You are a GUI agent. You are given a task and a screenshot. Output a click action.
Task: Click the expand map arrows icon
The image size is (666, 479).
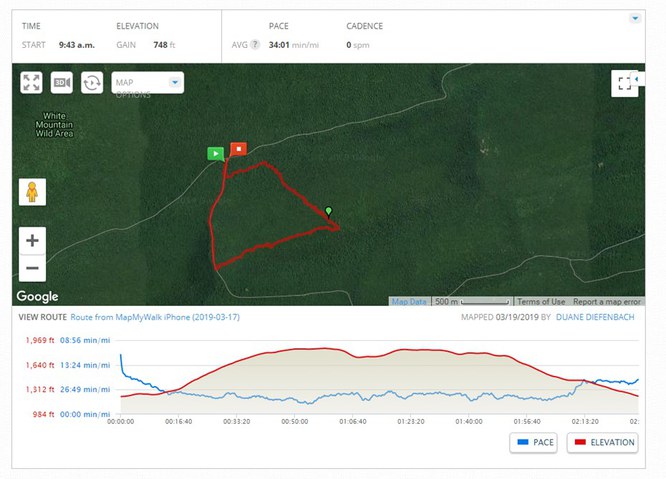31,83
